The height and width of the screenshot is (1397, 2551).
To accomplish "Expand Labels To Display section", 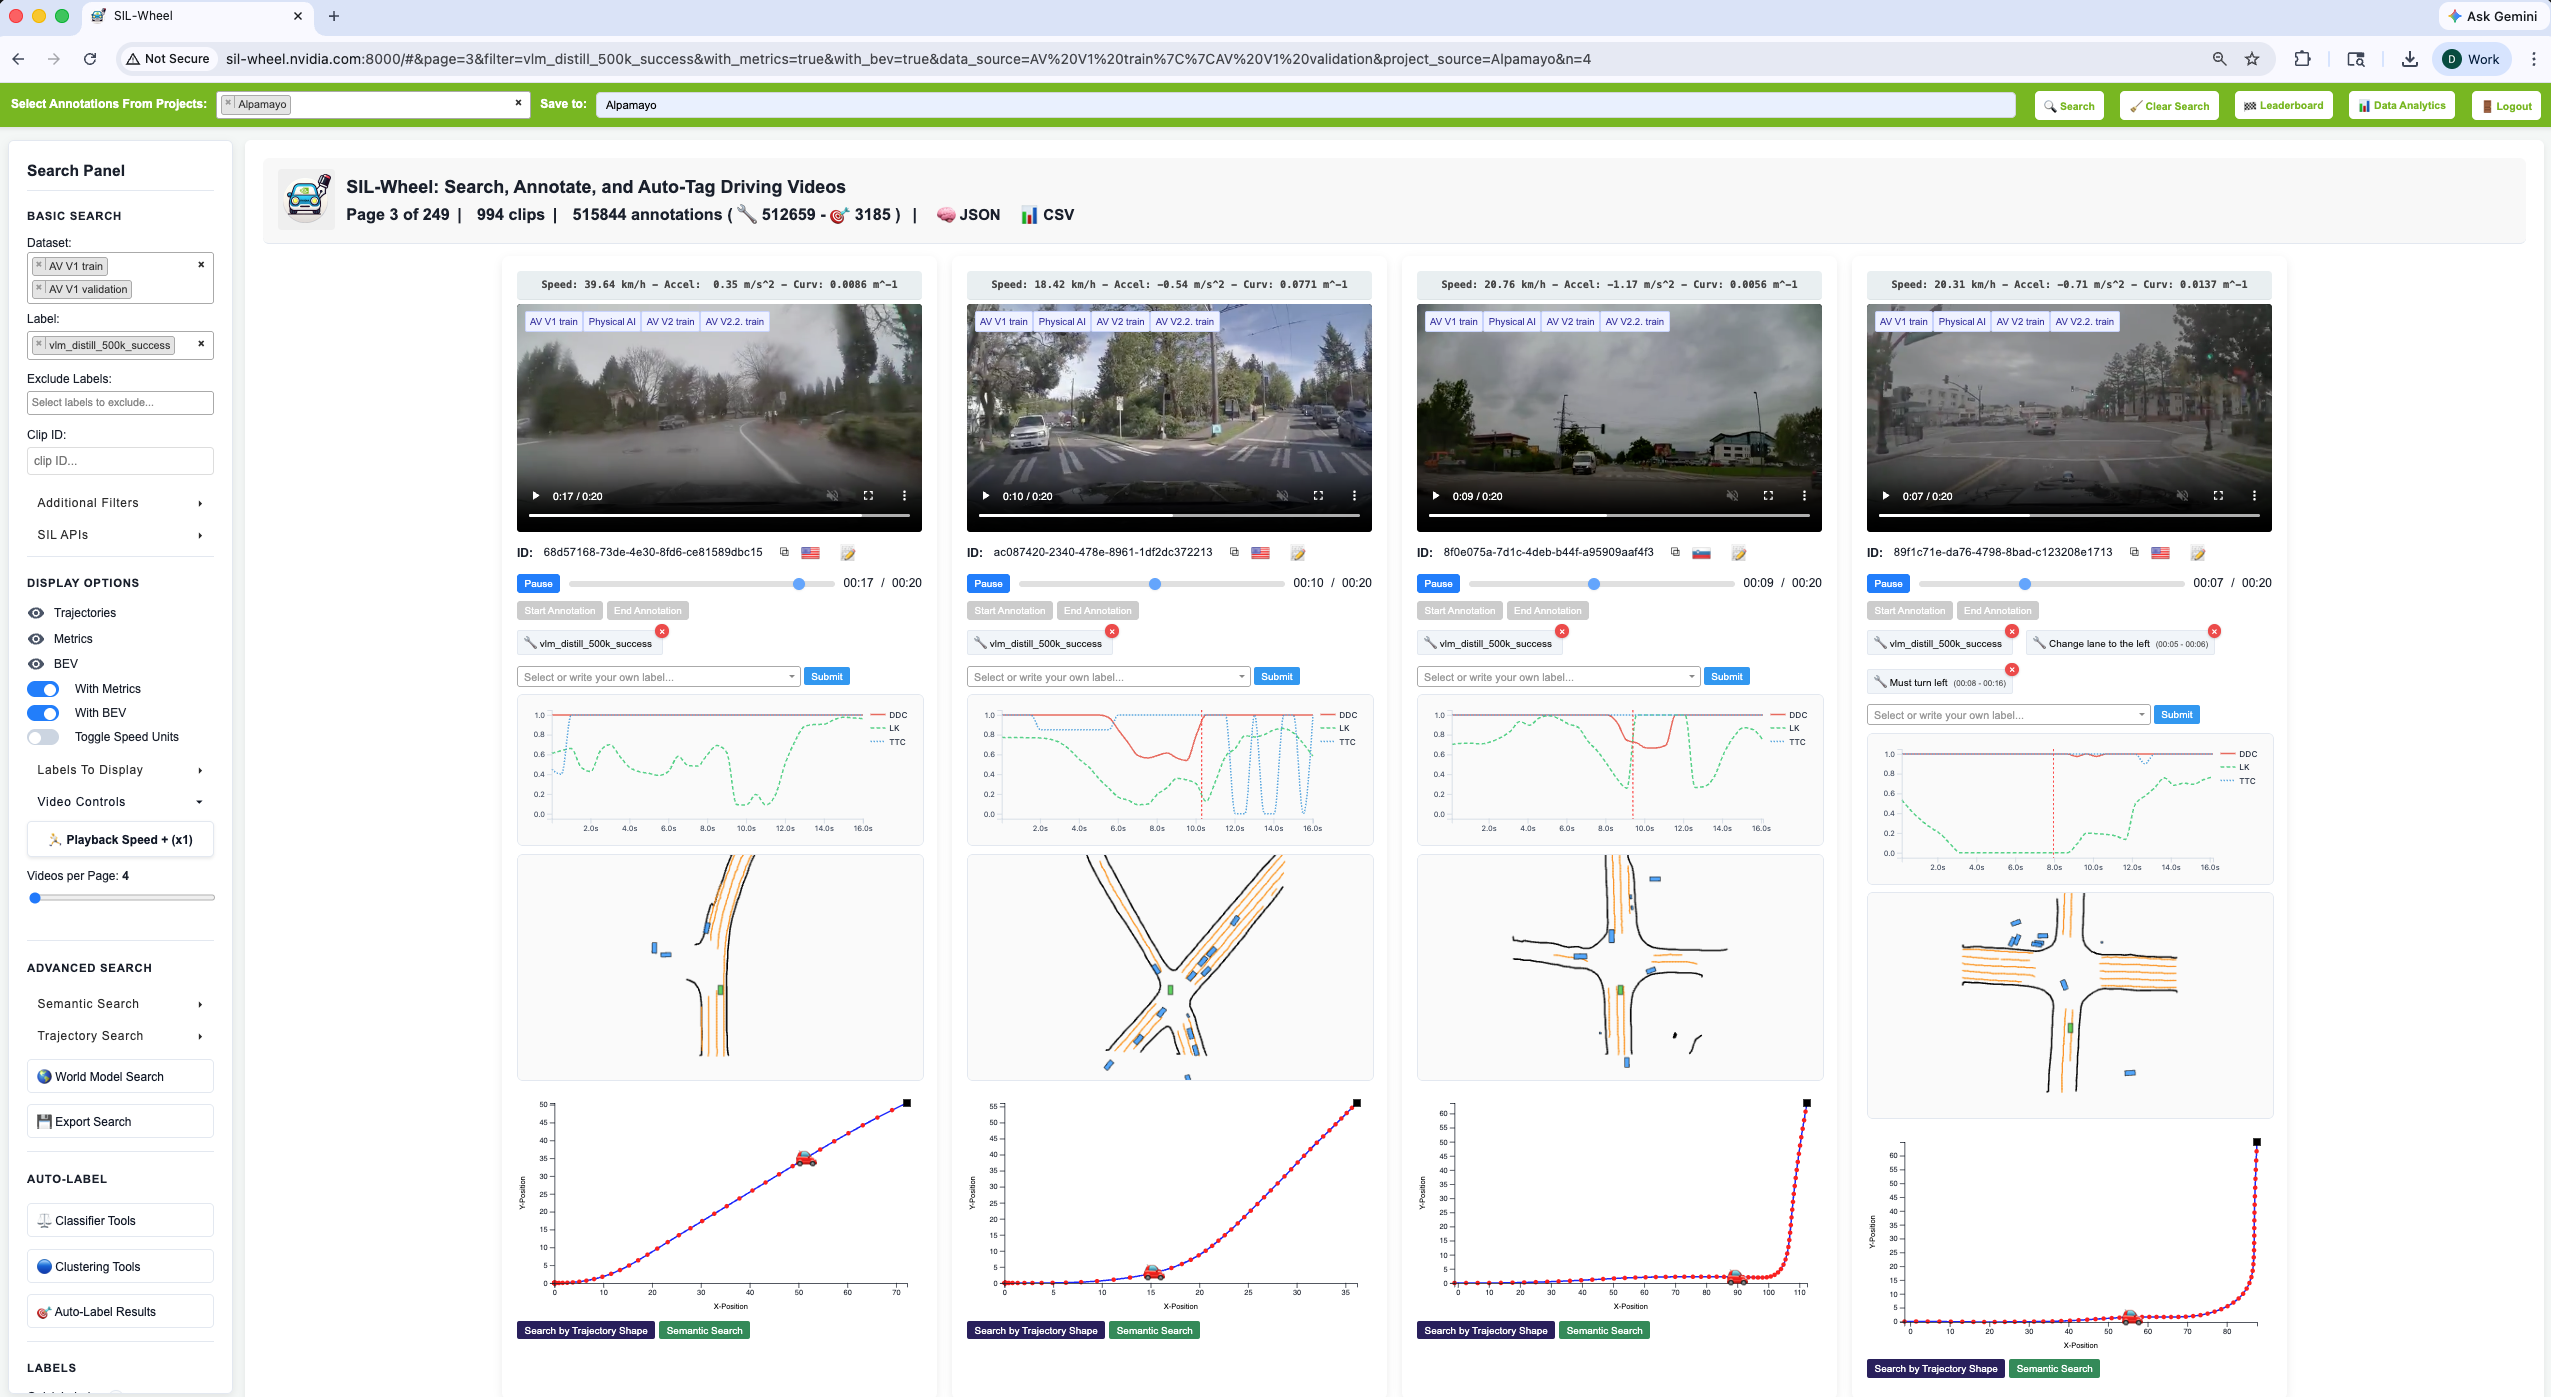I will (120, 770).
